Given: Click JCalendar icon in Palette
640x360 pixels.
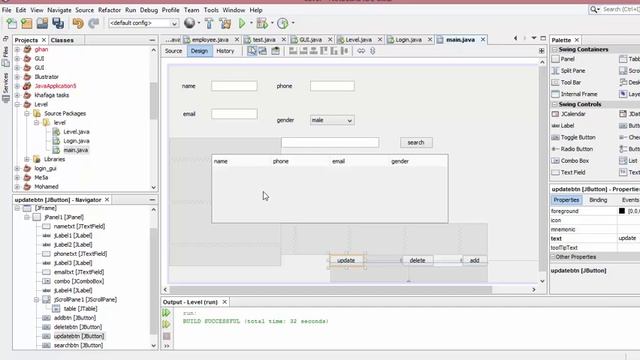Looking at the screenshot, I should point(555,114).
